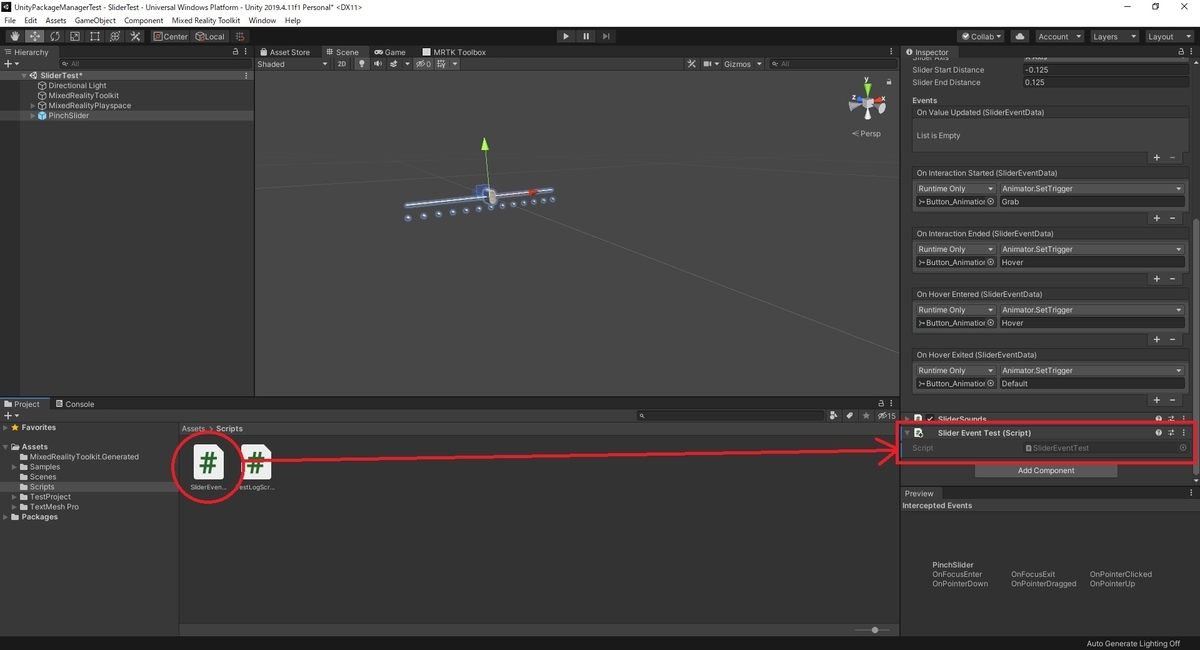Select Directional Light in Hierarchy
This screenshot has height=650, width=1200.
77,86
